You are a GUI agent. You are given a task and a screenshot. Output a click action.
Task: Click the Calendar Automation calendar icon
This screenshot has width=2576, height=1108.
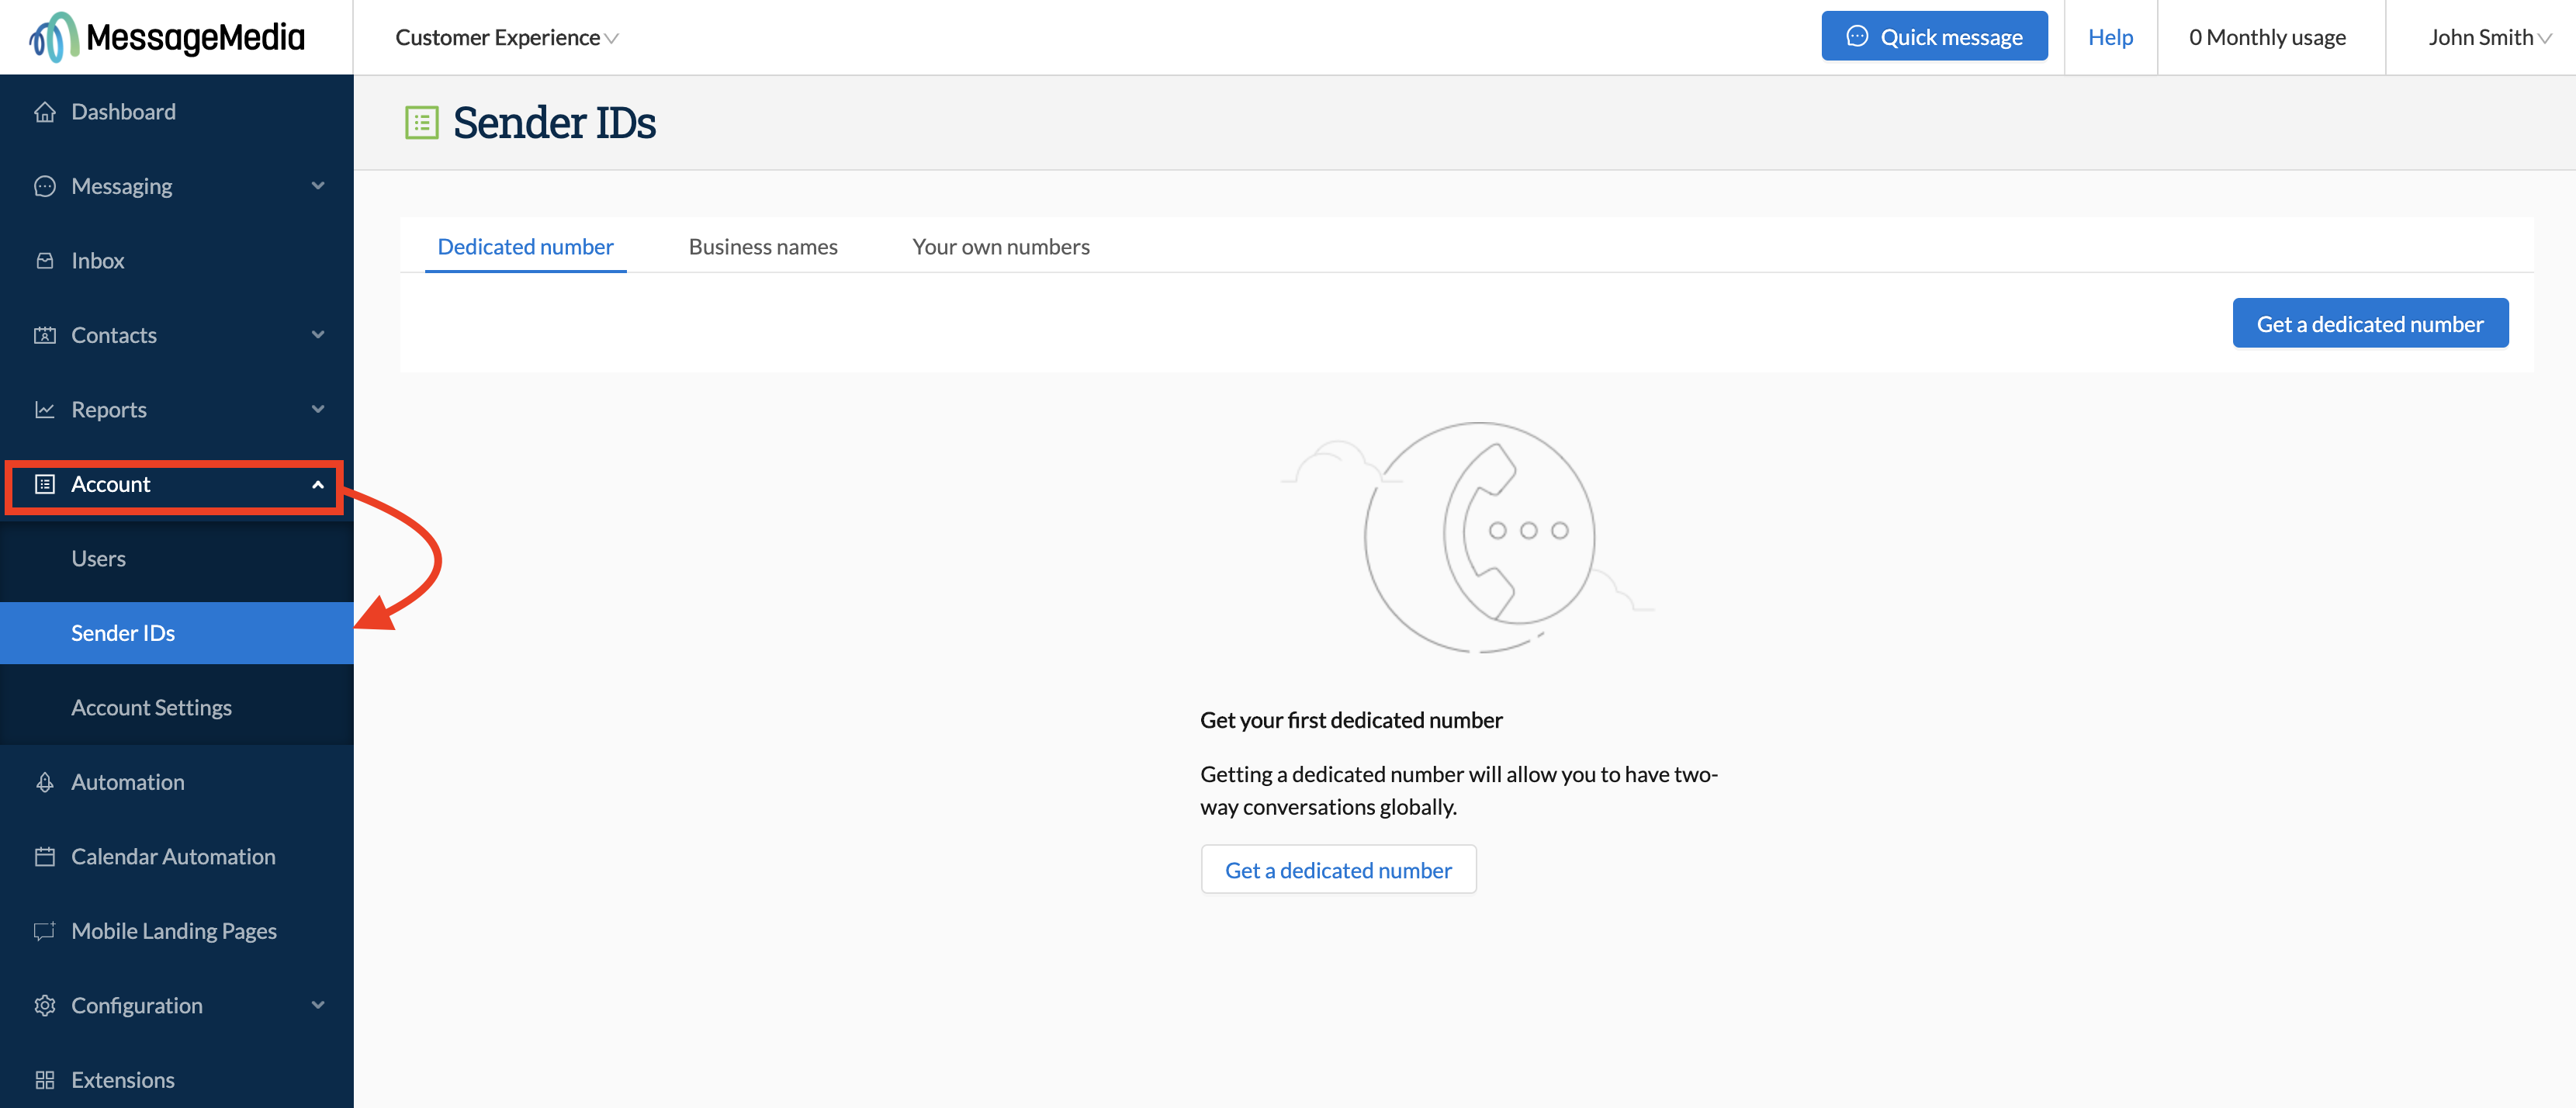45,857
